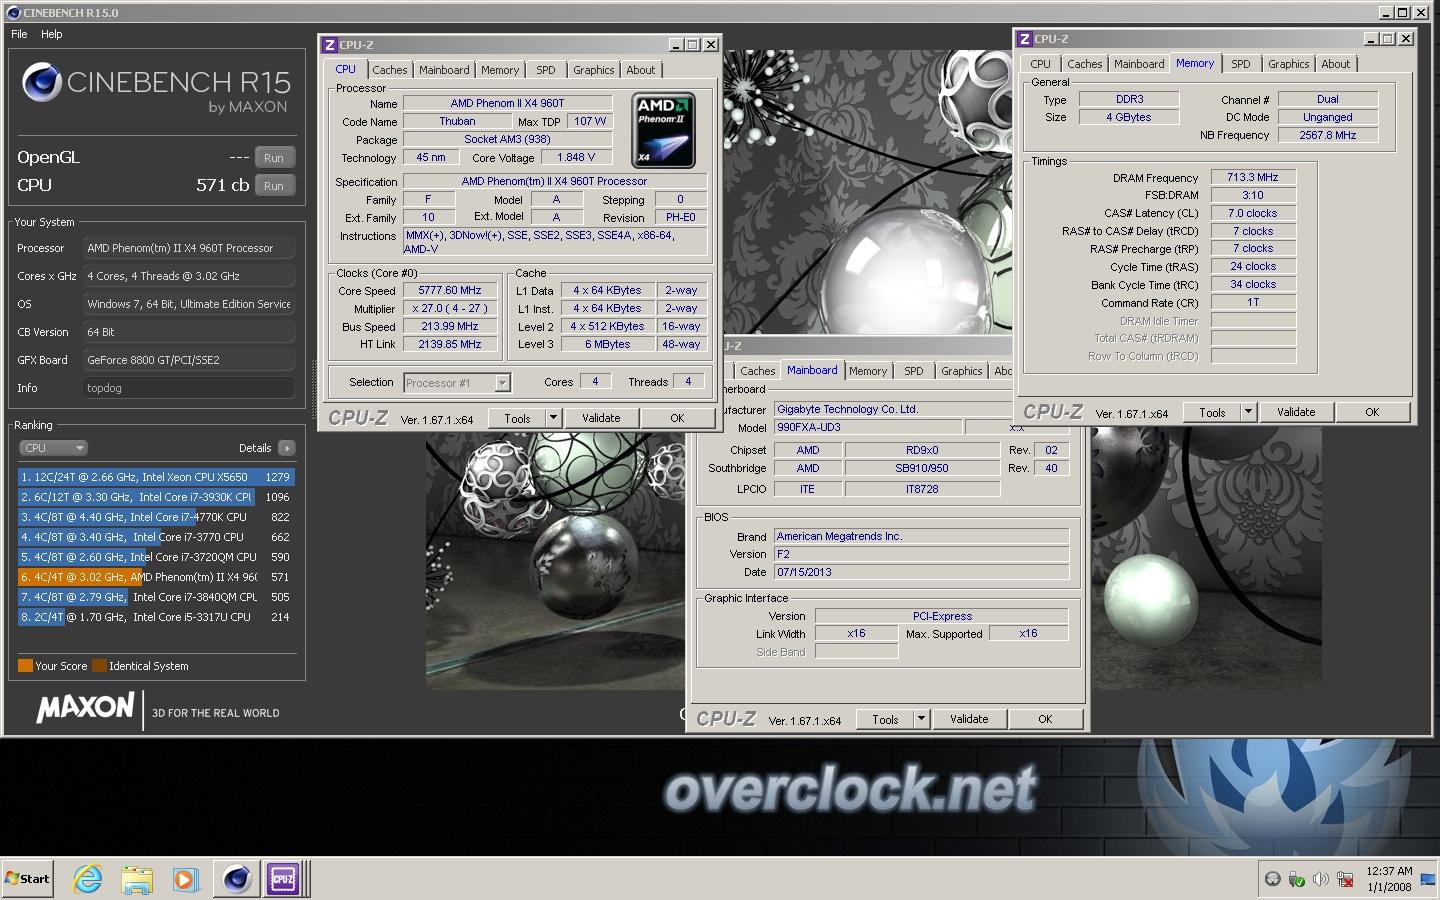Select ranking row 6 AMD Phenom II X4
The image size is (1440, 900).
pos(156,577)
